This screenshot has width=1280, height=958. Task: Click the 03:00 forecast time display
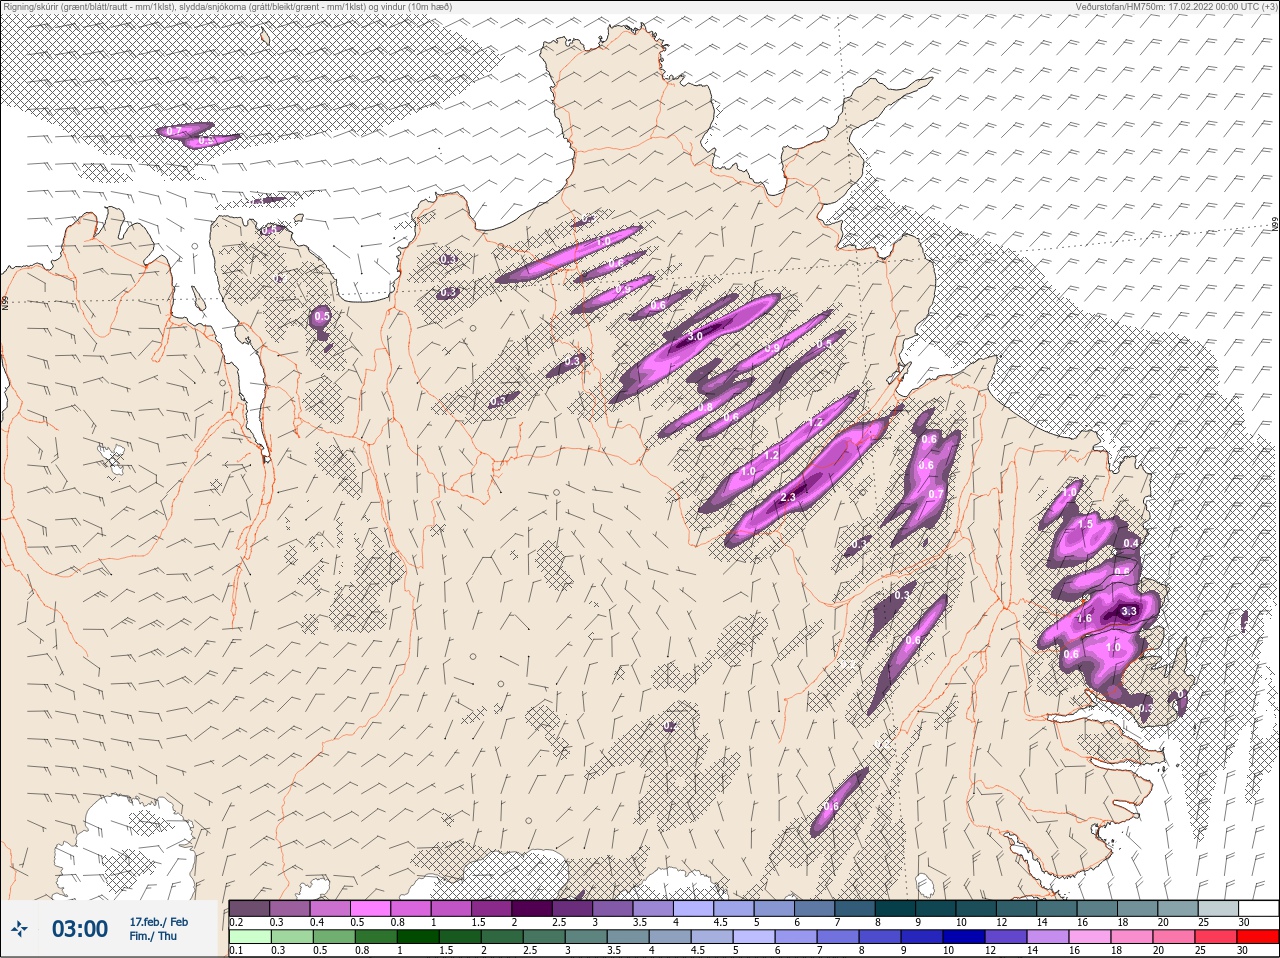tap(80, 929)
